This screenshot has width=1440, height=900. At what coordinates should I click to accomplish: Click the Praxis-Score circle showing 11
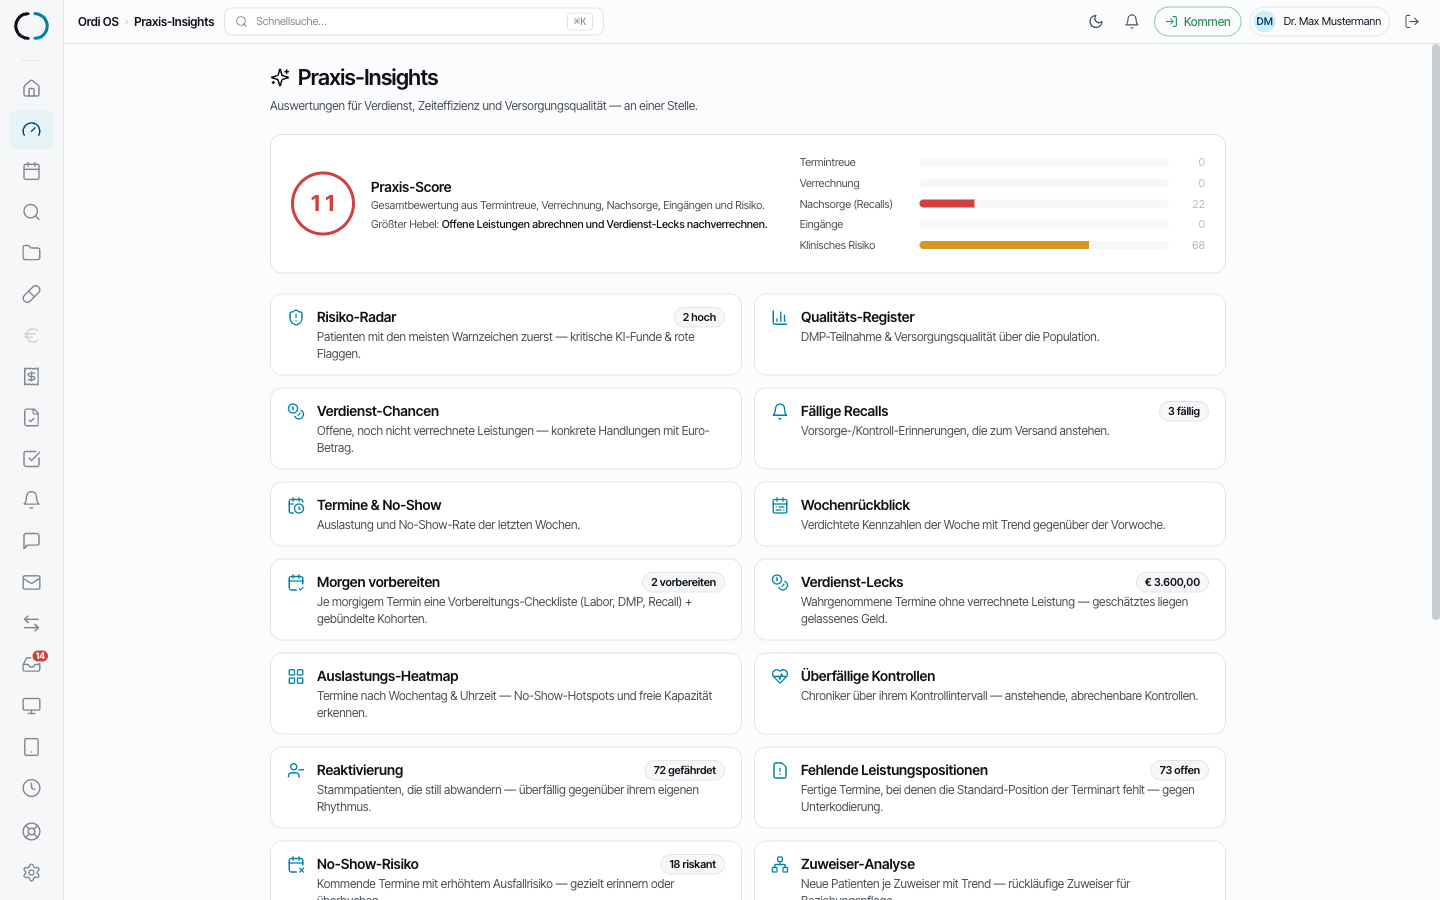coord(323,204)
